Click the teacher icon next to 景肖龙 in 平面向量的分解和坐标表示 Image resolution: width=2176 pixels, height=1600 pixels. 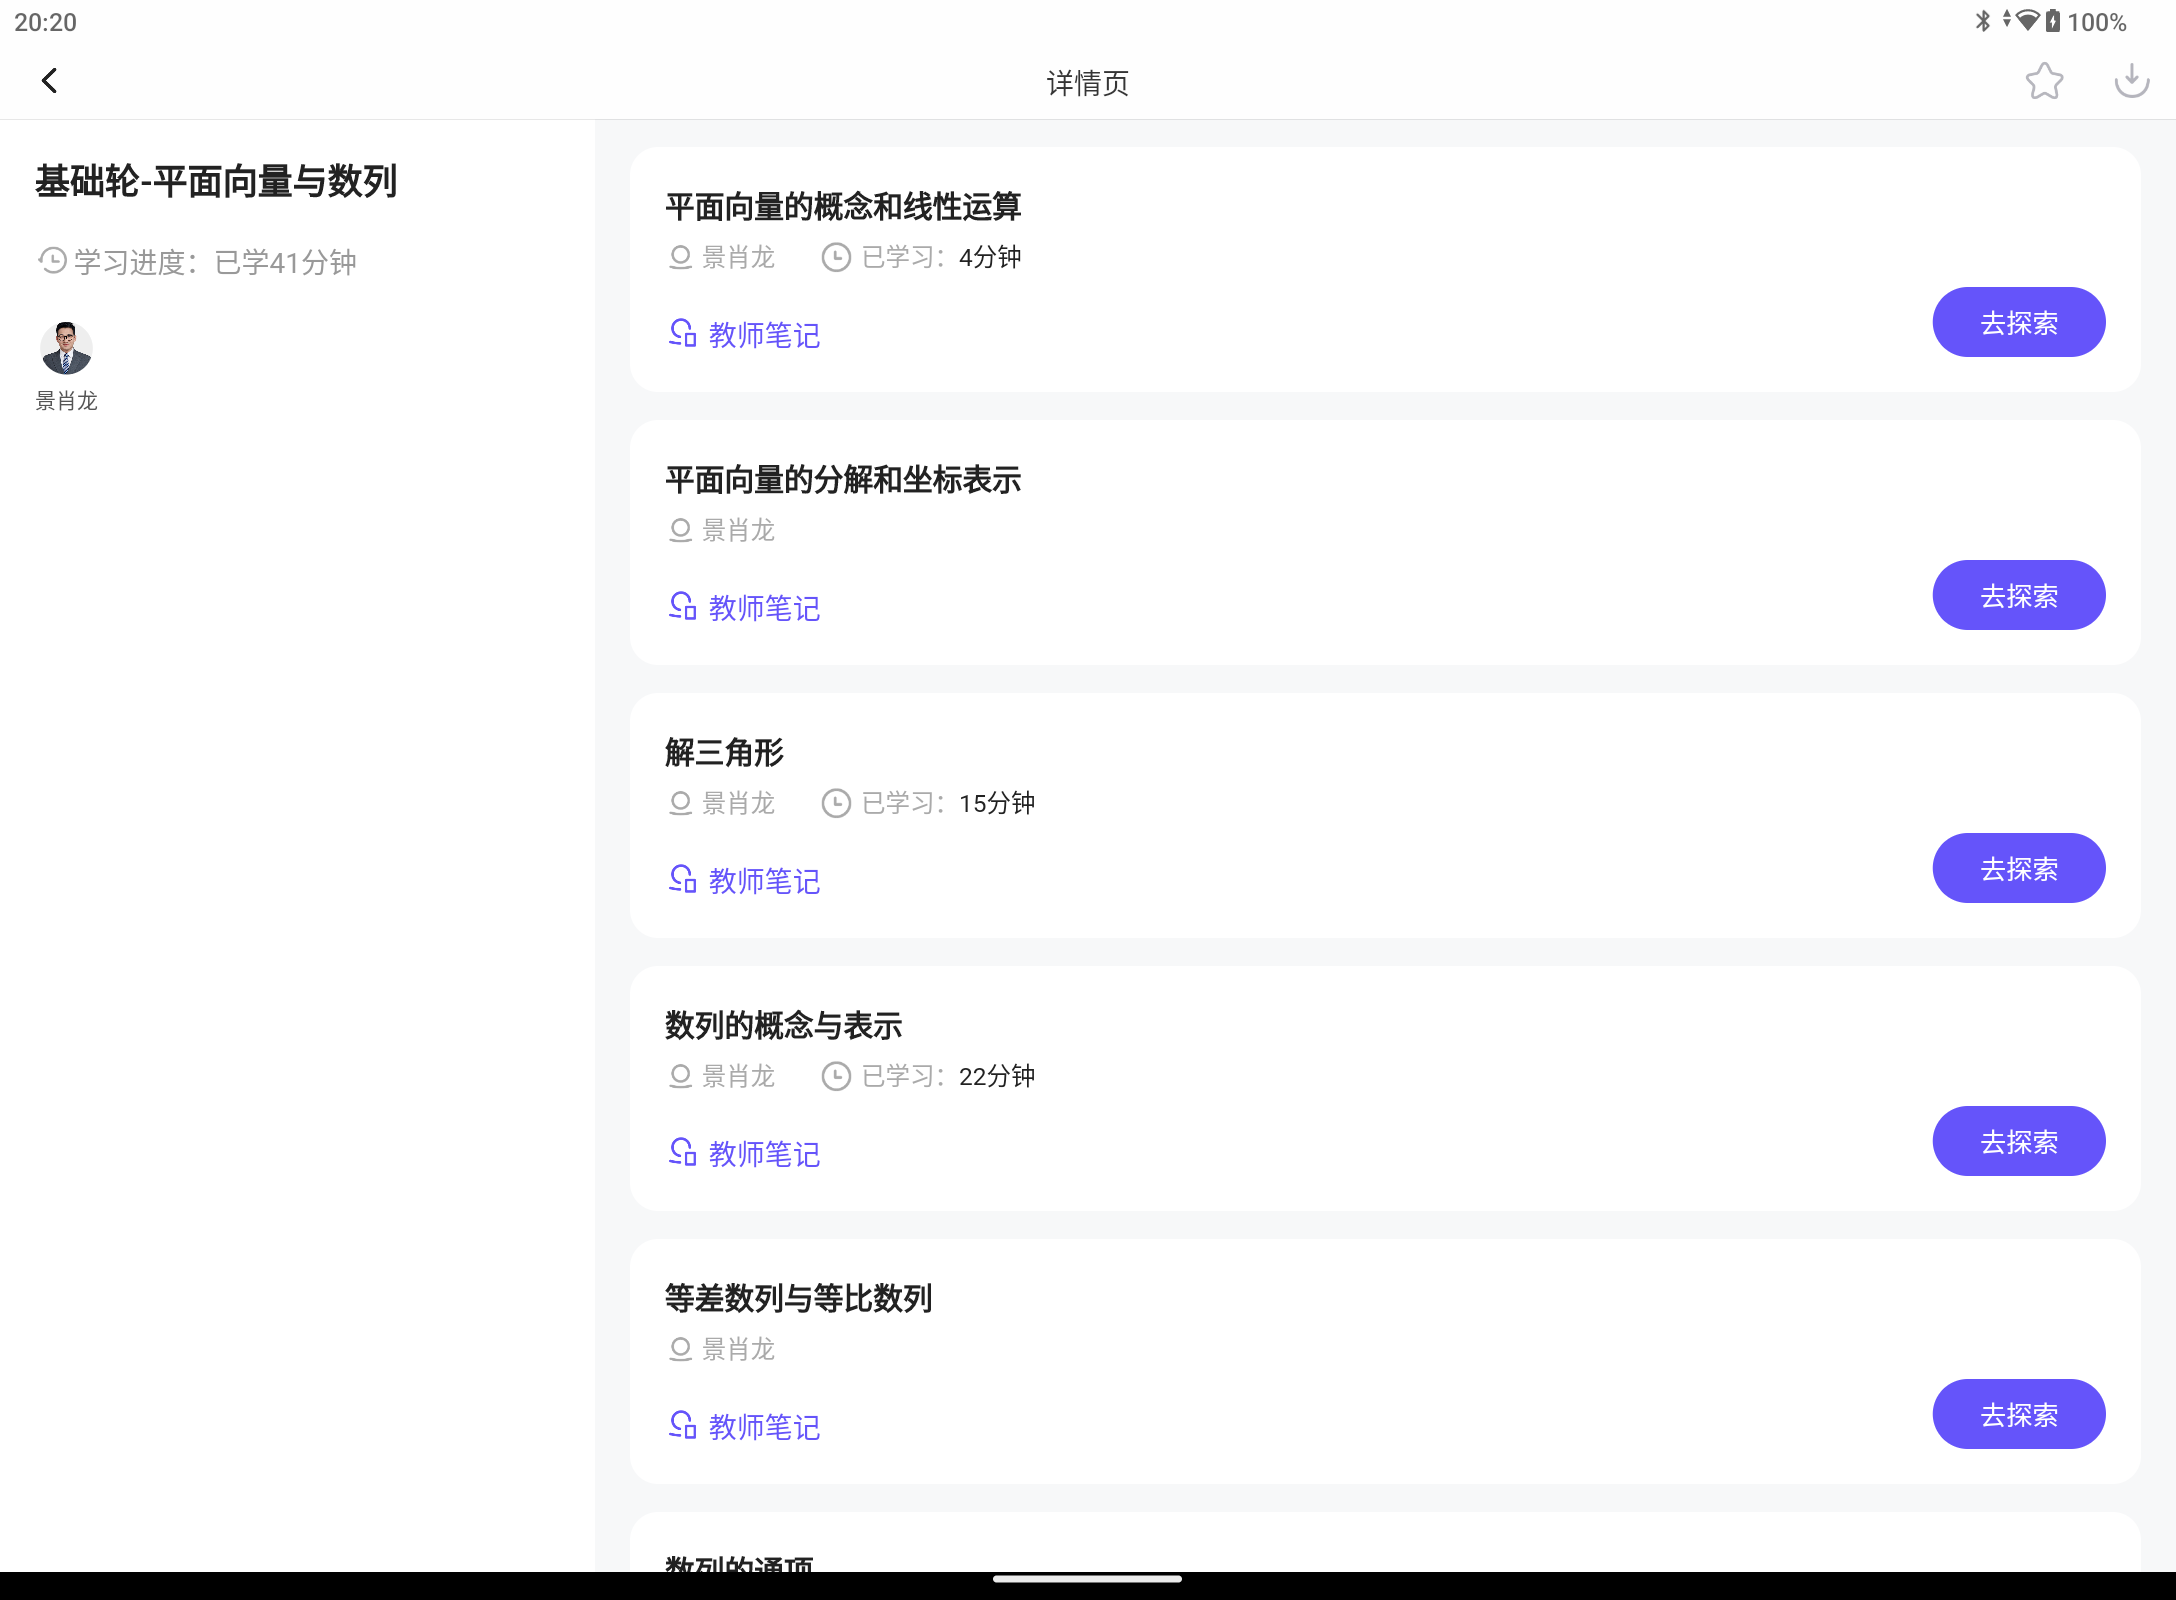[679, 531]
